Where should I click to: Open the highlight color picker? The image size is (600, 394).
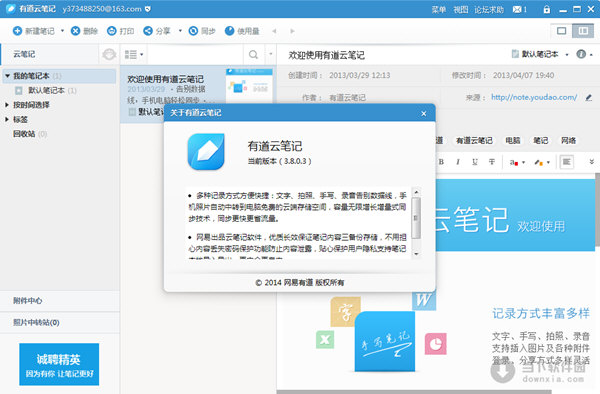(x=542, y=162)
